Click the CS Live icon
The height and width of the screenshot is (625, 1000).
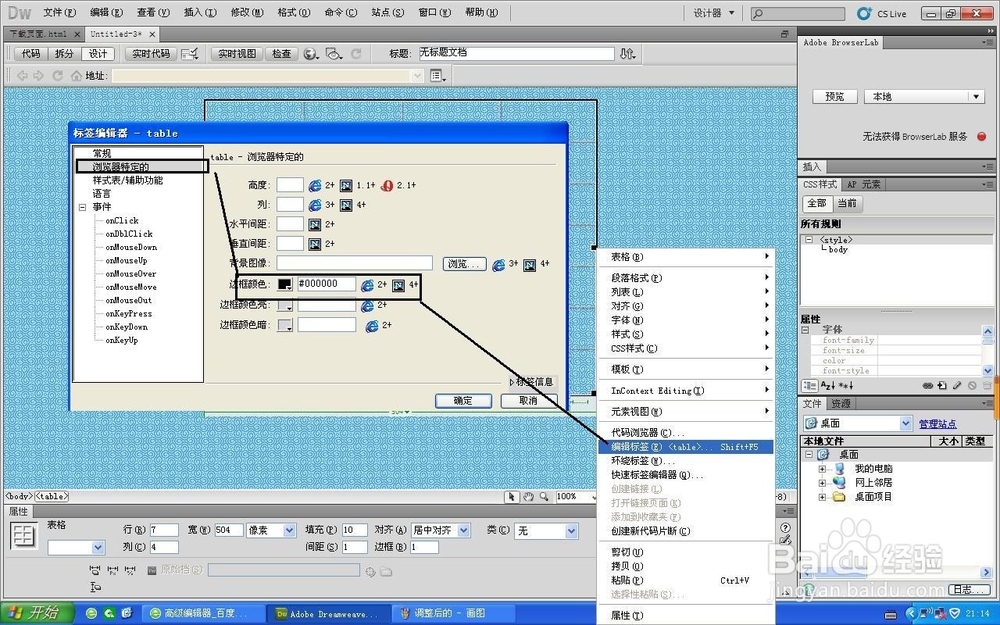864,13
